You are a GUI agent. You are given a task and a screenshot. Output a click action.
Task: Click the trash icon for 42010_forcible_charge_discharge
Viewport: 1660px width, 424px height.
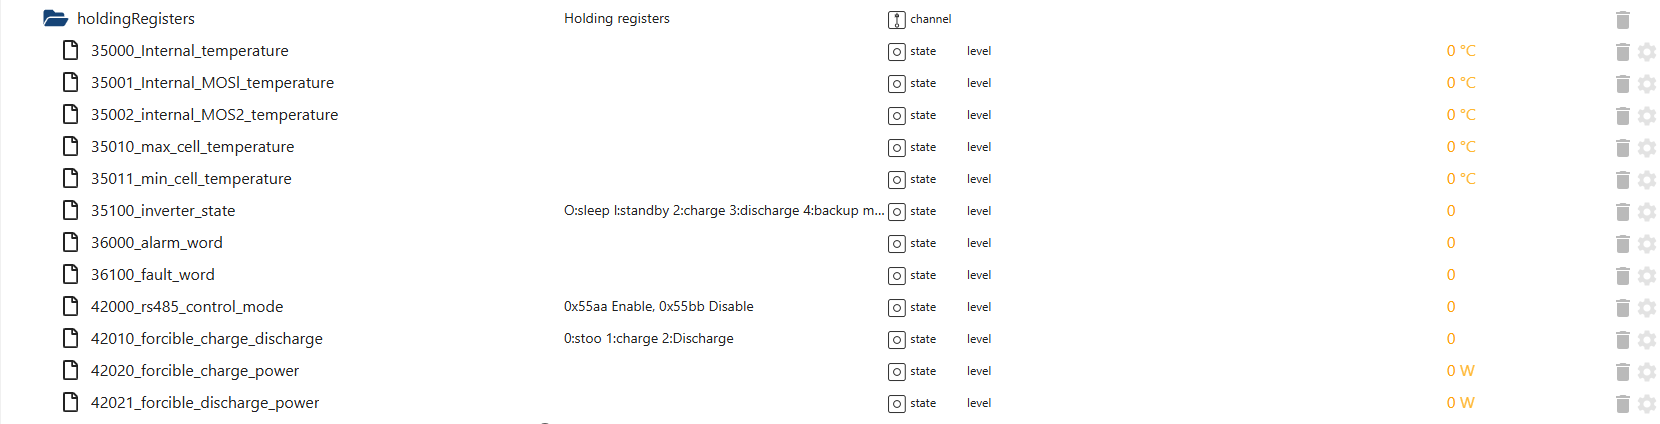pos(1622,339)
